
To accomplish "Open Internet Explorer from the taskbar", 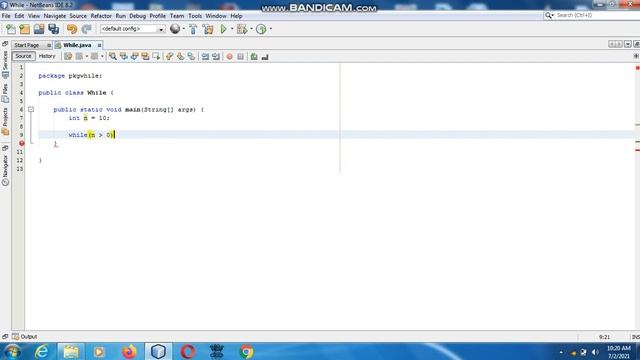I will (42, 351).
